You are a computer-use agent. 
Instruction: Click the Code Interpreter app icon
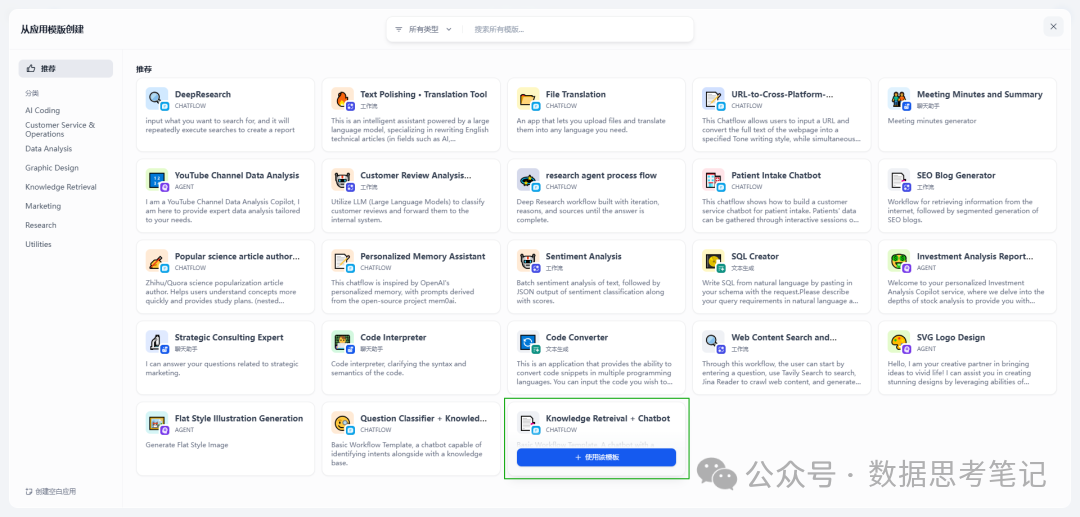[342, 341]
